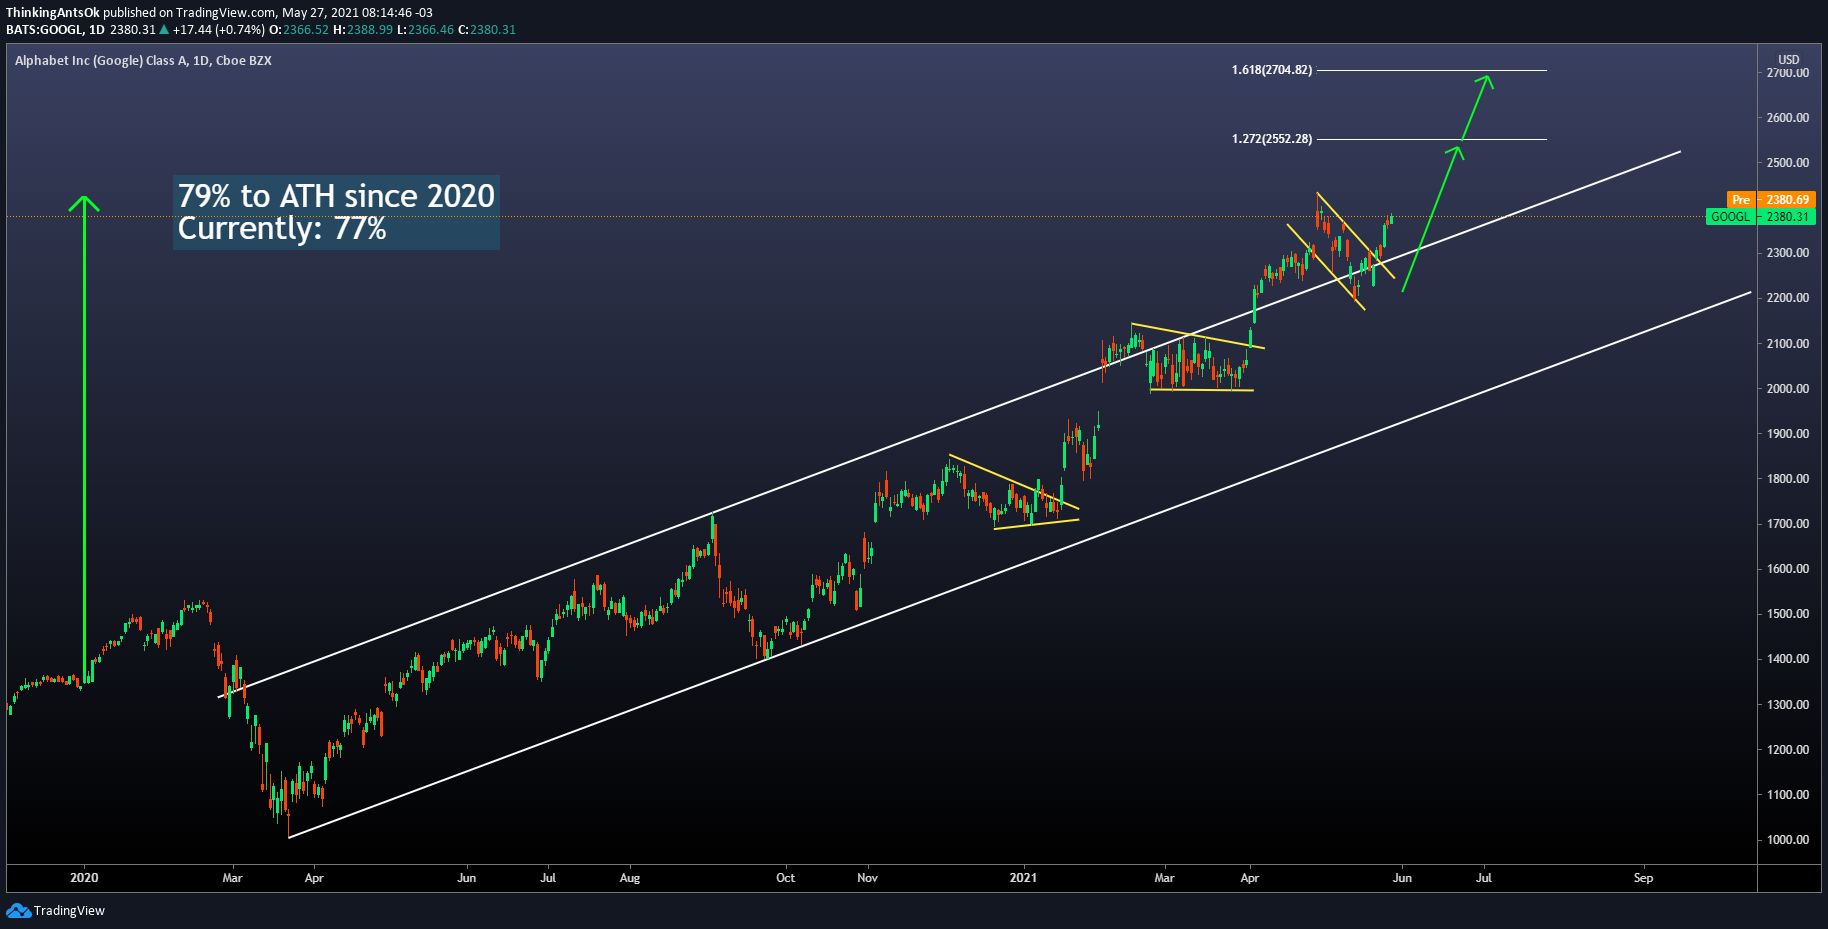The height and width of the screenshot is (929, 1828).
Task: Click the green GOOGL 2380.31 price tag
Action: (x=1760, y=217)
